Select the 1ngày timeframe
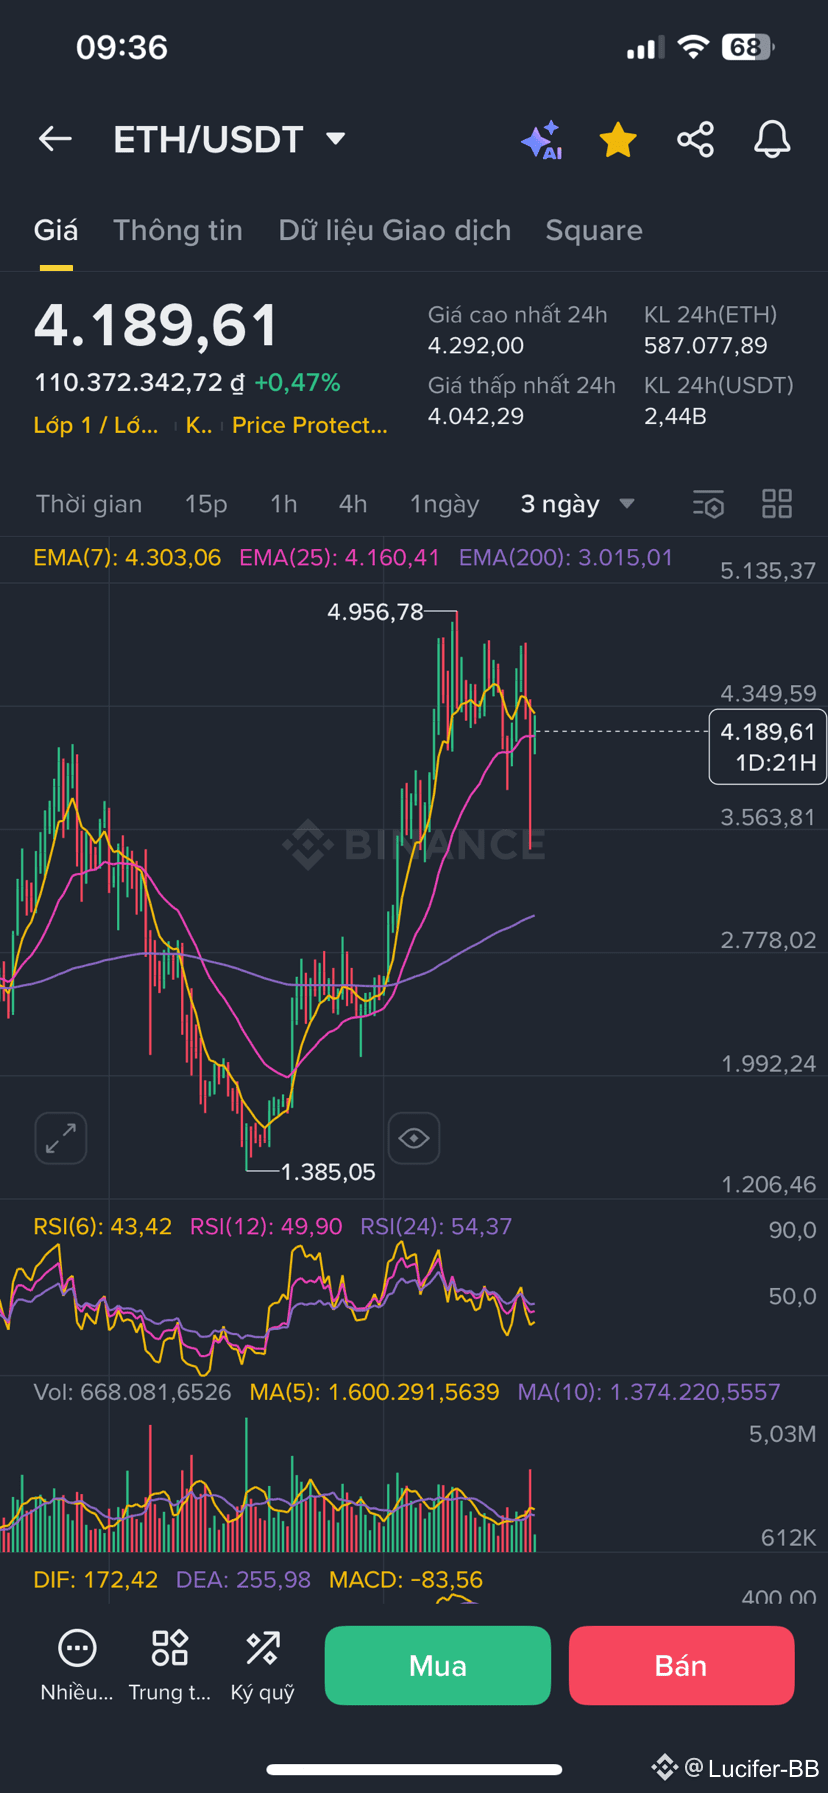Screen dimensions: 828x1793 (445, 504)
